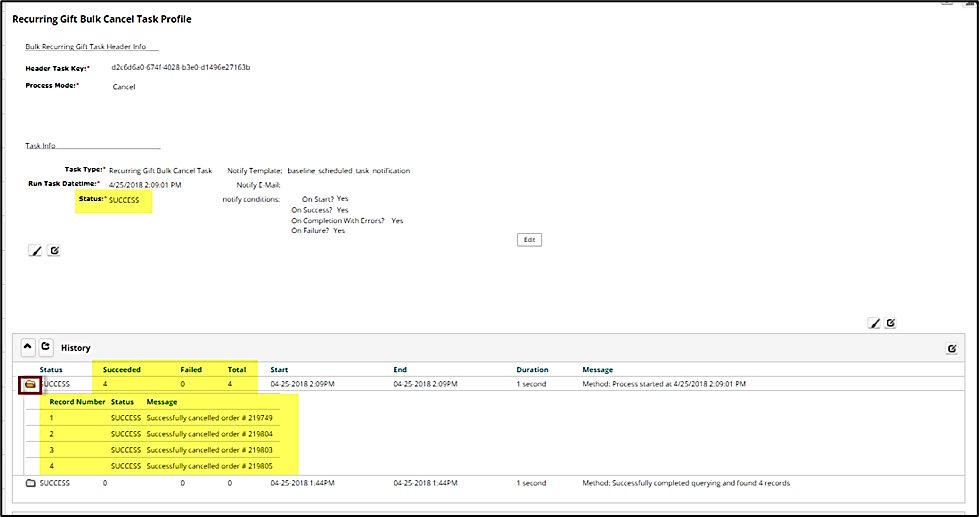Click On Completion With Errors? Yes condition

pyautogui.click(x=347, y=220)
